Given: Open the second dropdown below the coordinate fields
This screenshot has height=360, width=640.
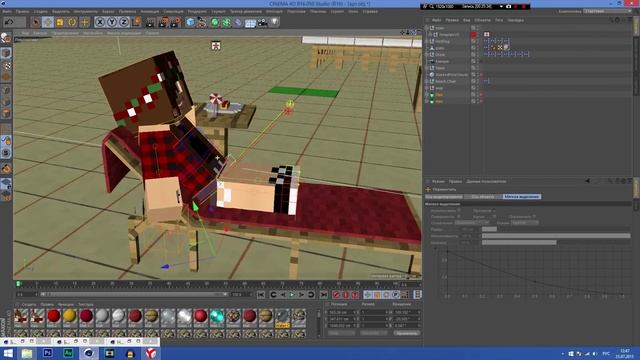Looking at the screenshot, I should (x=373, y=333).
